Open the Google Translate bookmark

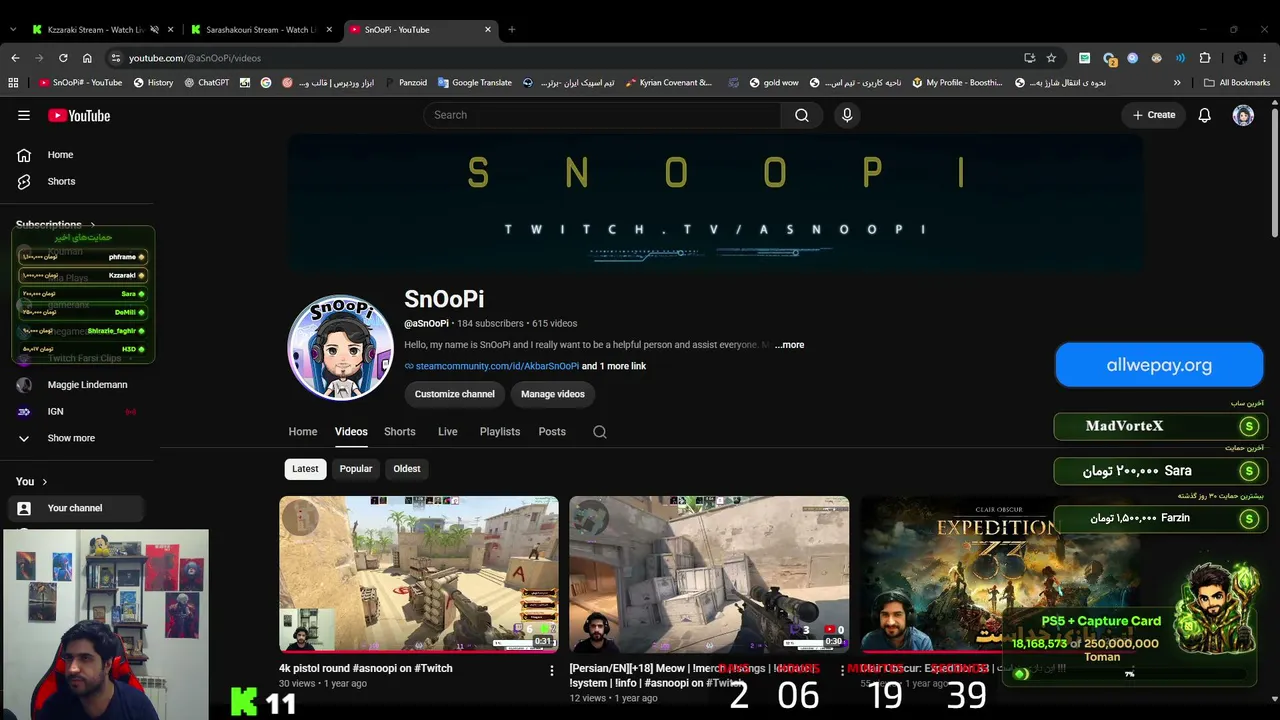[x=475, y=83]
